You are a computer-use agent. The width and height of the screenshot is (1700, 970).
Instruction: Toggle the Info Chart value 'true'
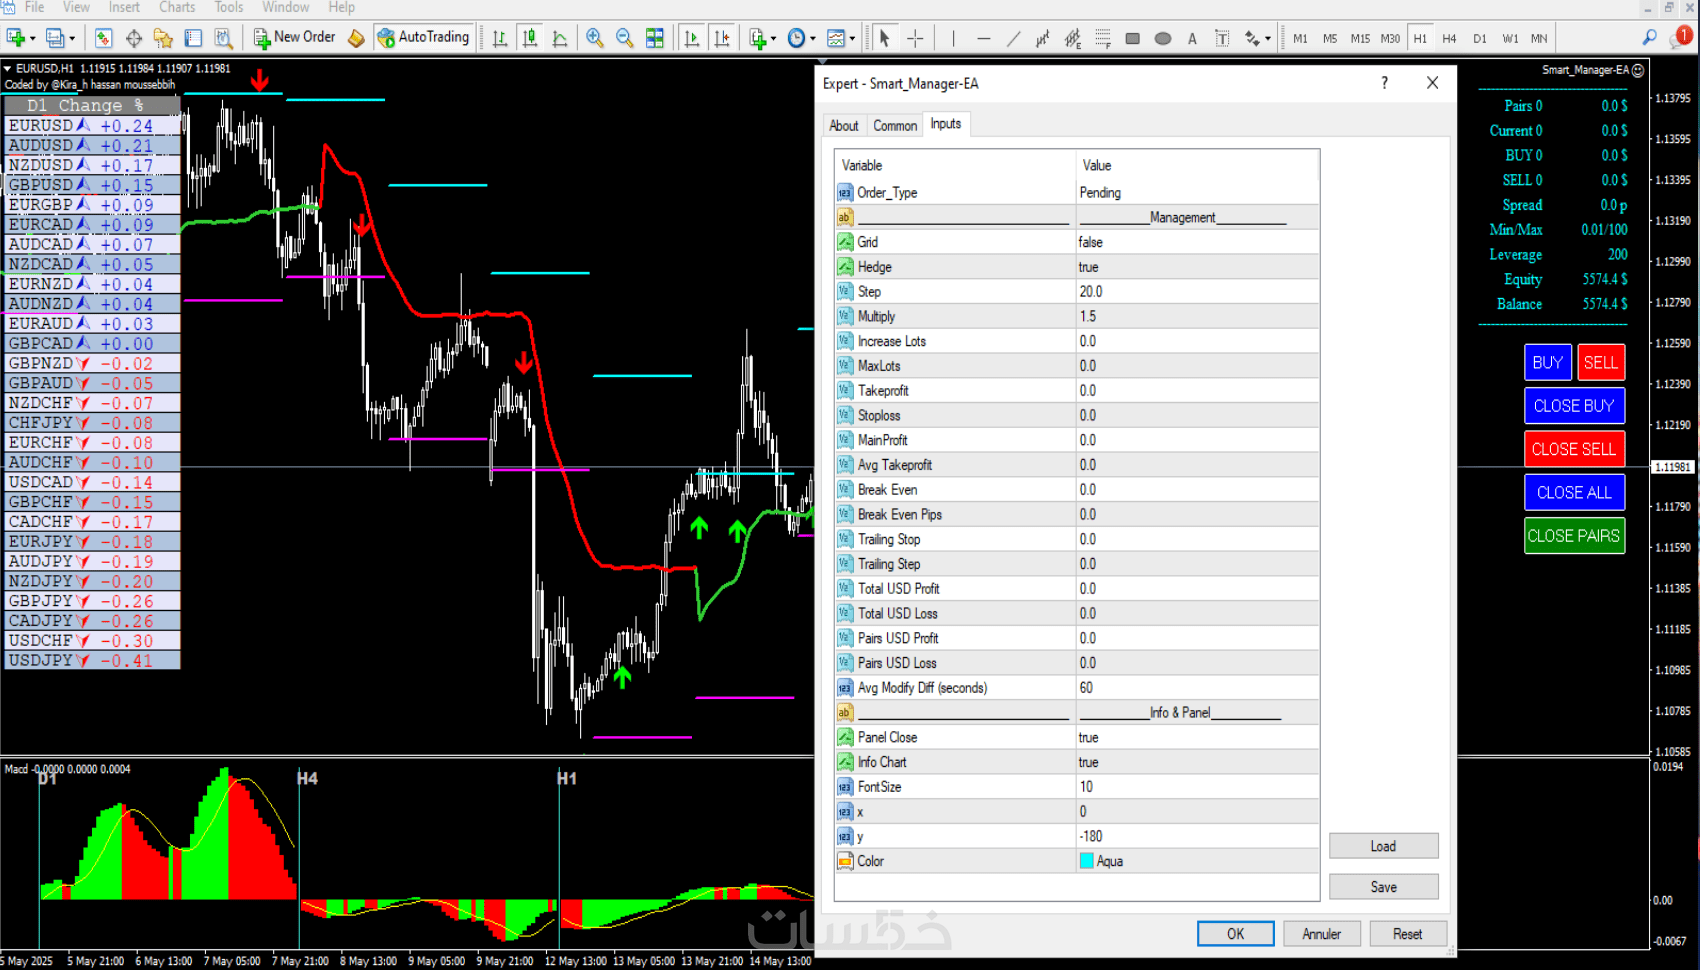coord(1198,762)
